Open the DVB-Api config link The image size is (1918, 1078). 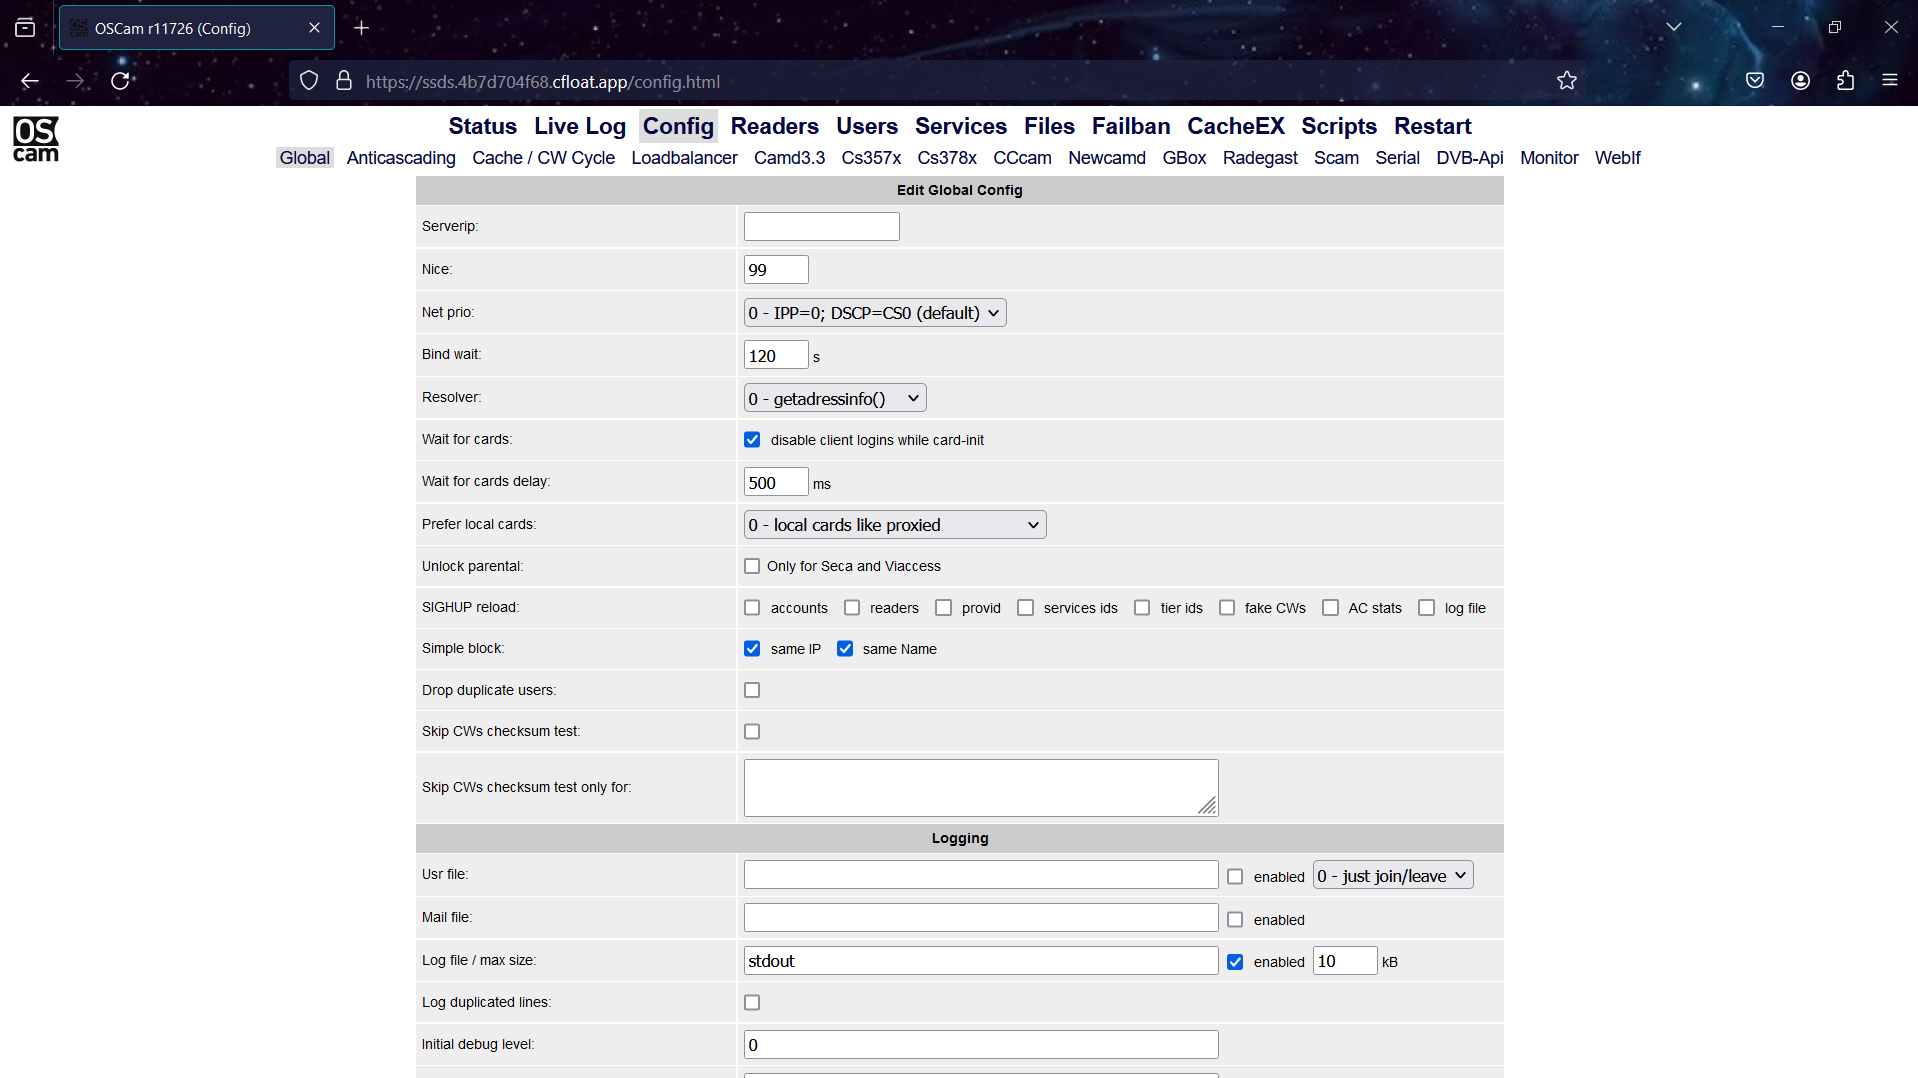[1470, 158]
